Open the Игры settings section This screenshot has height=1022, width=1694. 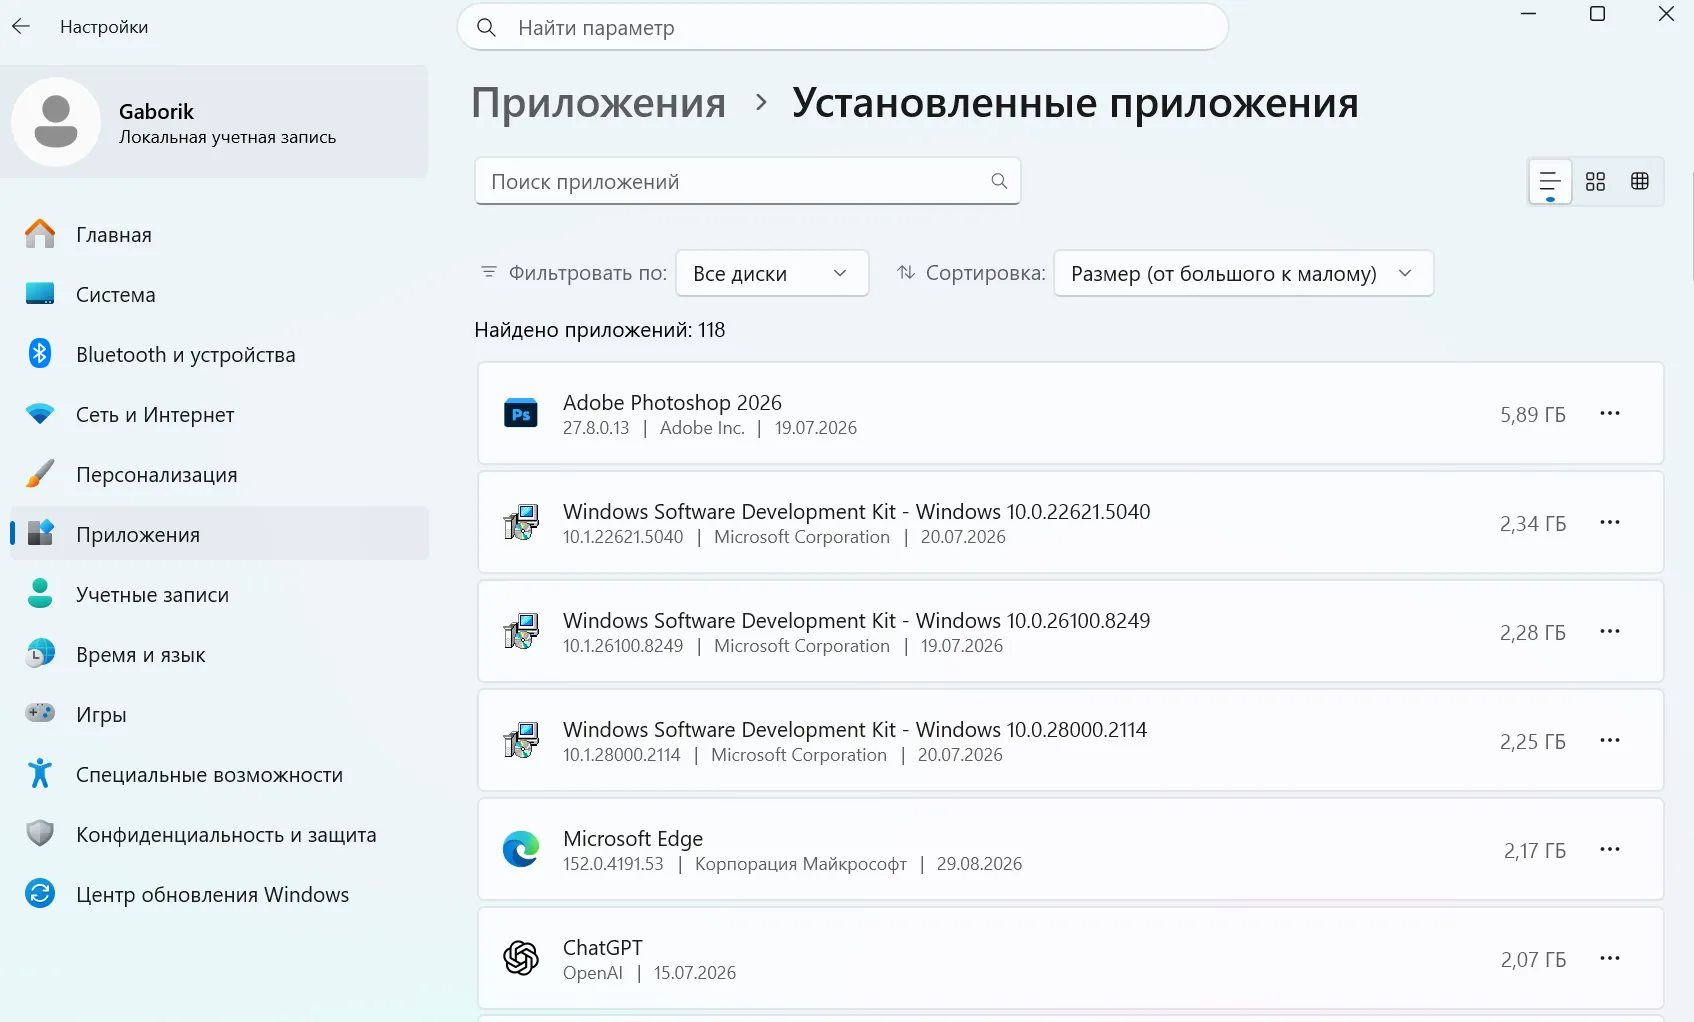tap(219, 714)
